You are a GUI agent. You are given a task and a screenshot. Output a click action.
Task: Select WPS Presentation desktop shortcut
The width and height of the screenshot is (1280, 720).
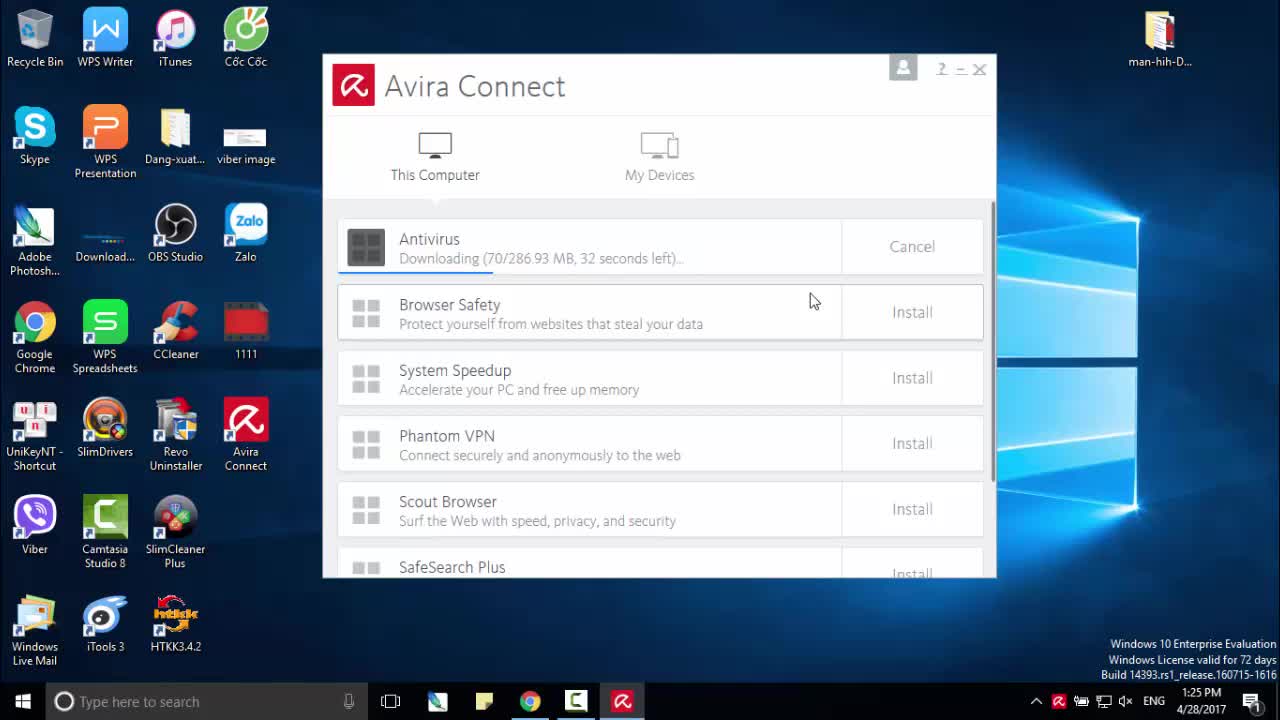(105, 142)
